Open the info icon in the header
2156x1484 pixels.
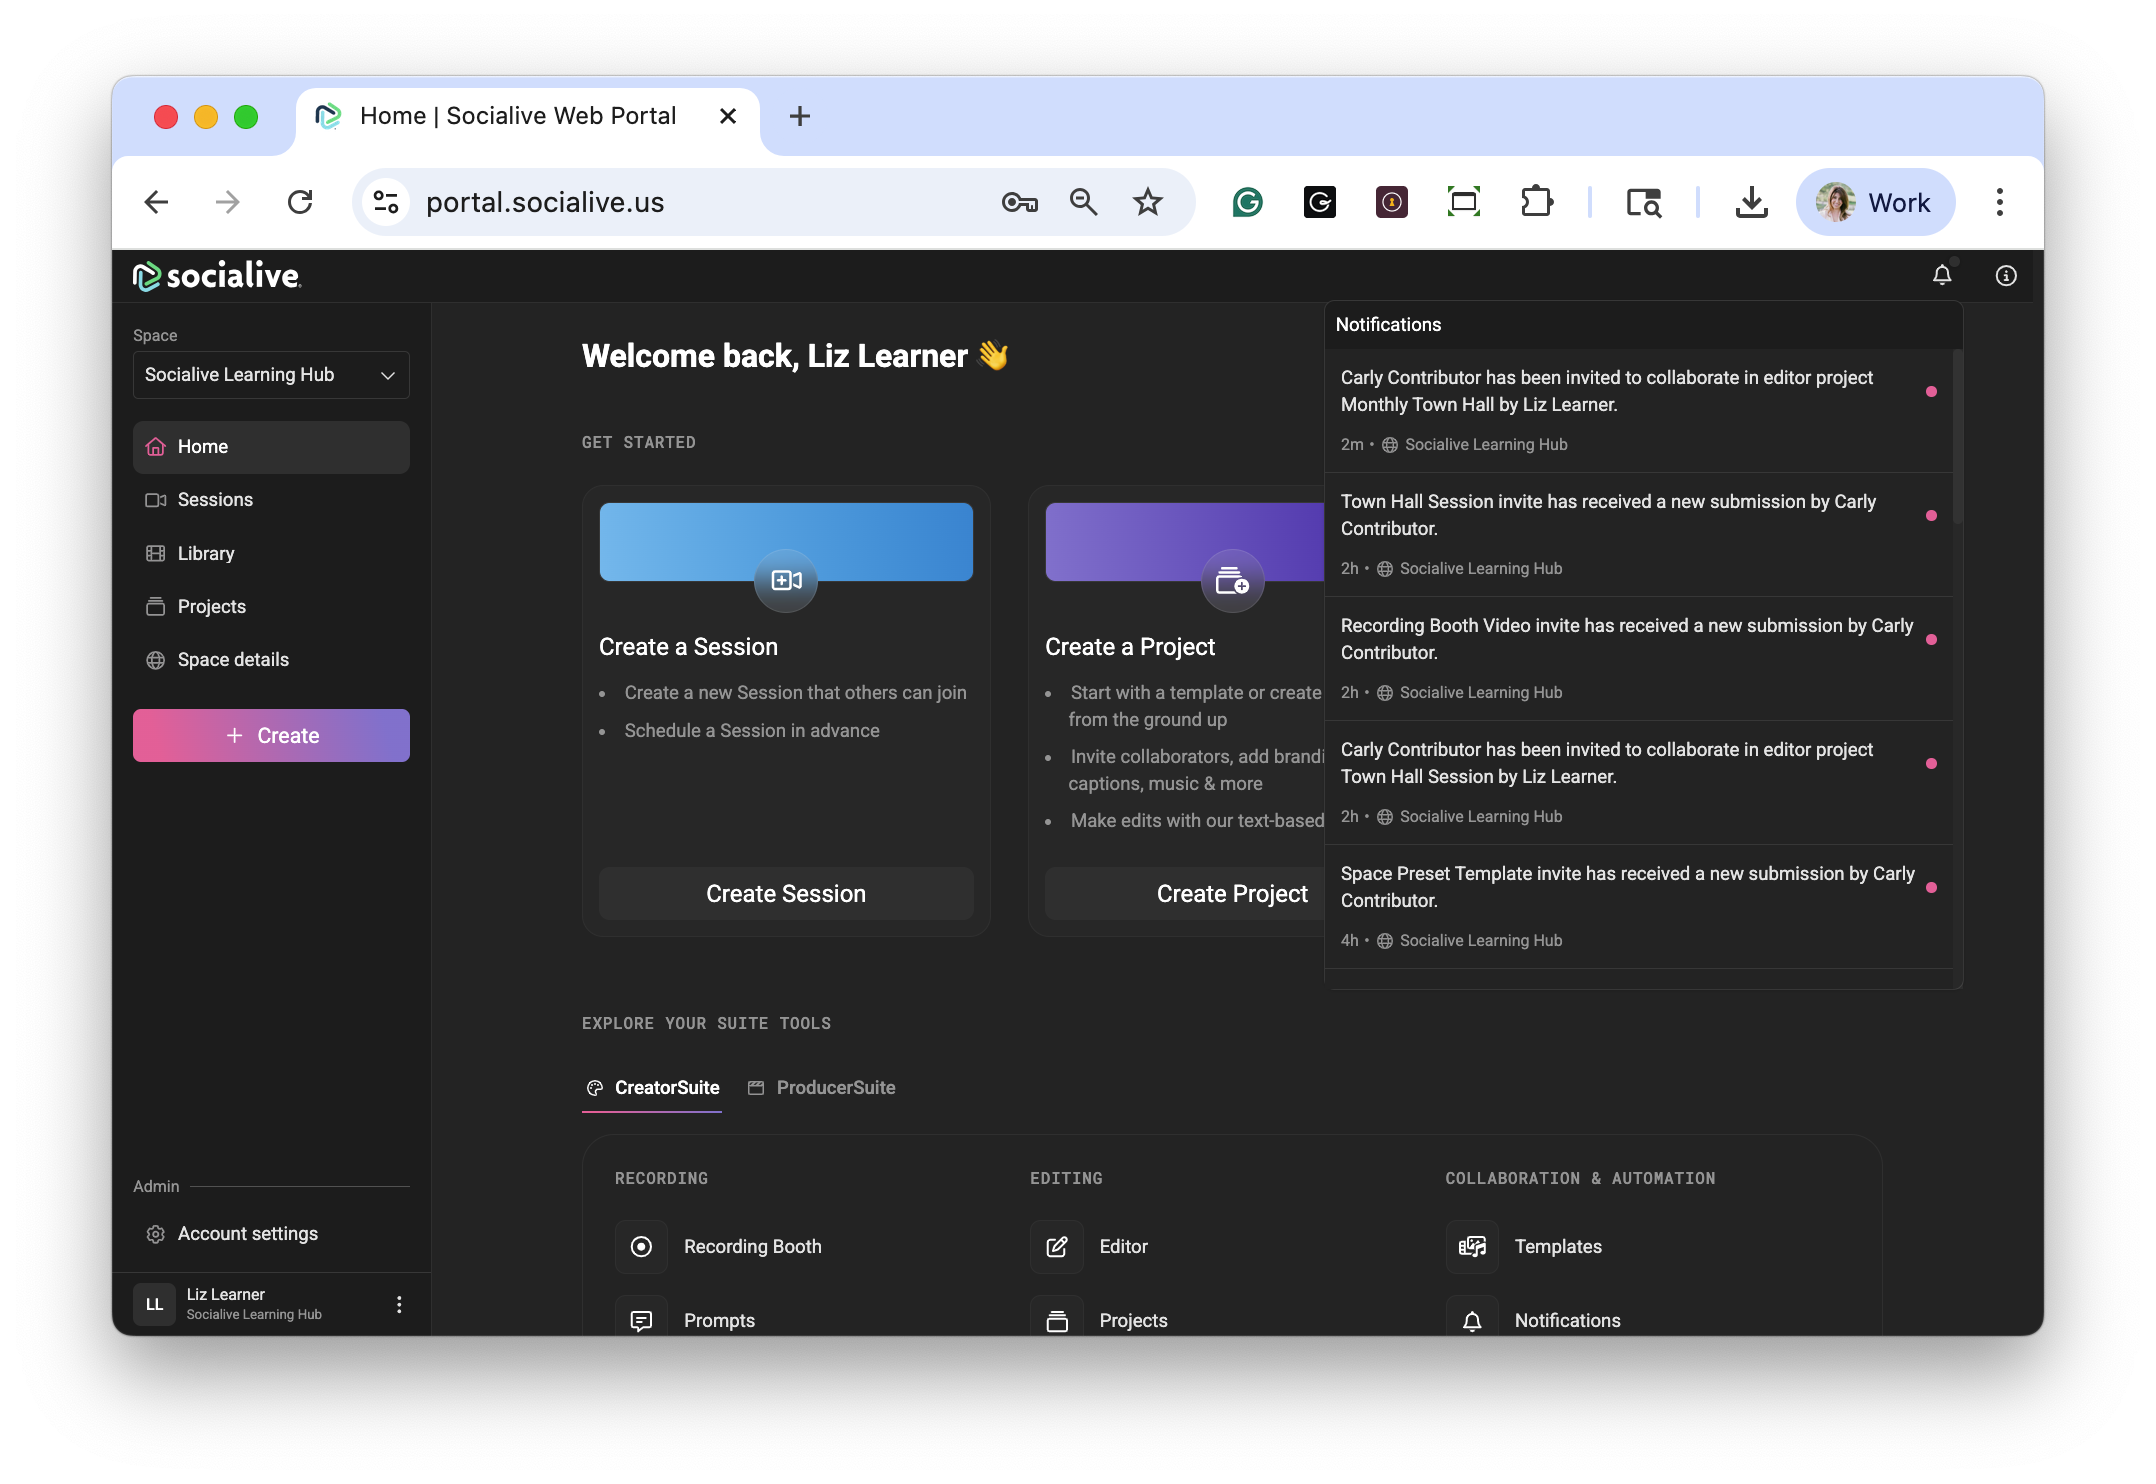coord(2006,275)
